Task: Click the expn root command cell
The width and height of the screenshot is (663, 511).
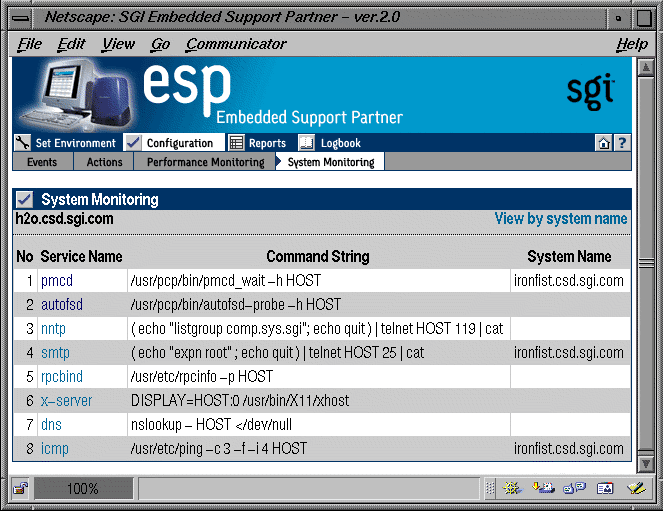Action: pyautogui.click(x=319, y=353)
